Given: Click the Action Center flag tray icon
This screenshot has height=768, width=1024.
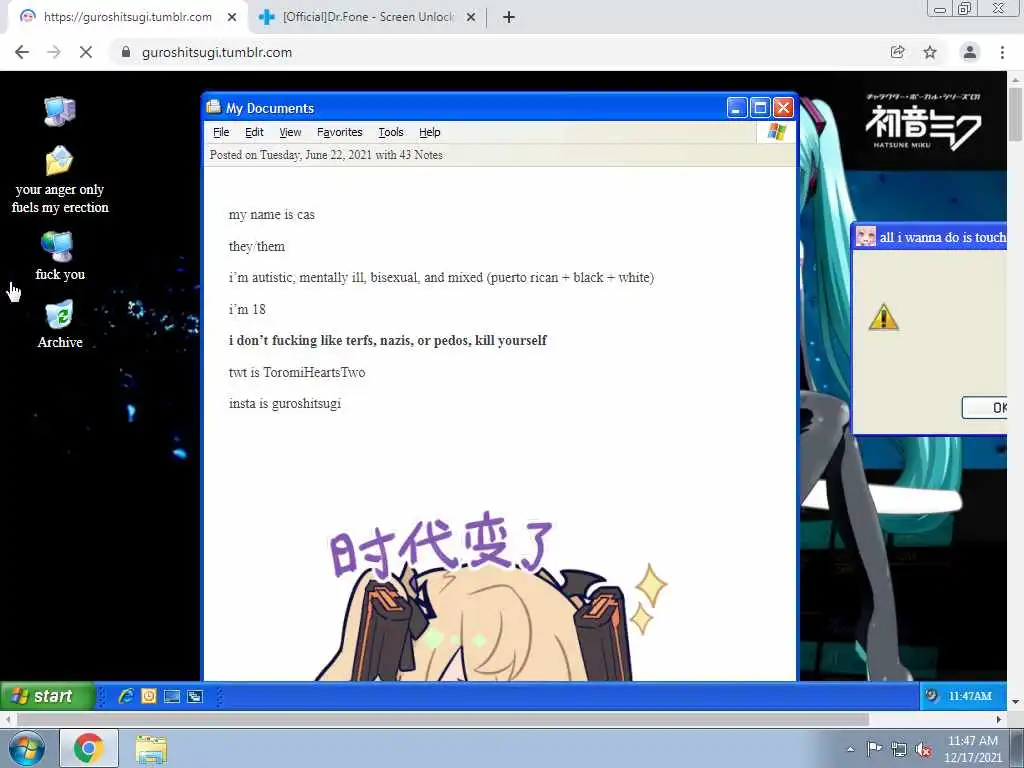Looking at the screenshot, I should 874,749.
